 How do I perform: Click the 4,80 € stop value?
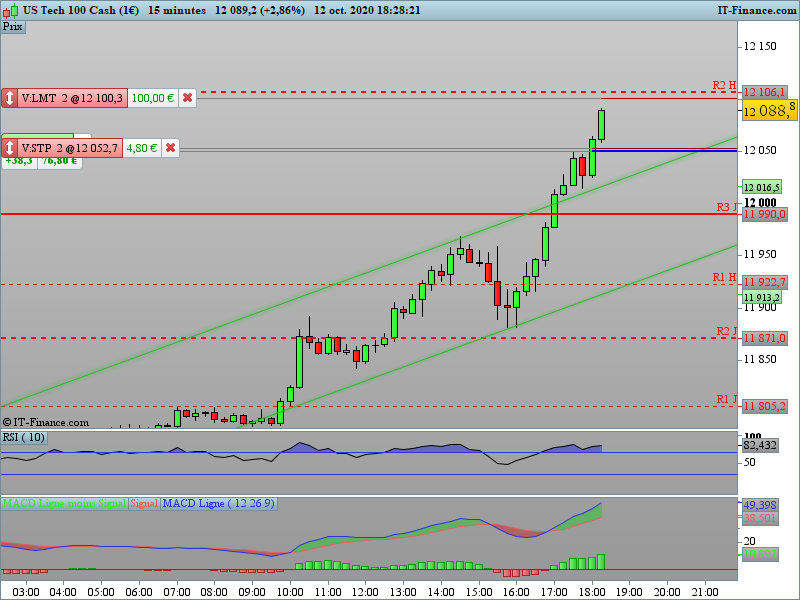142,148
